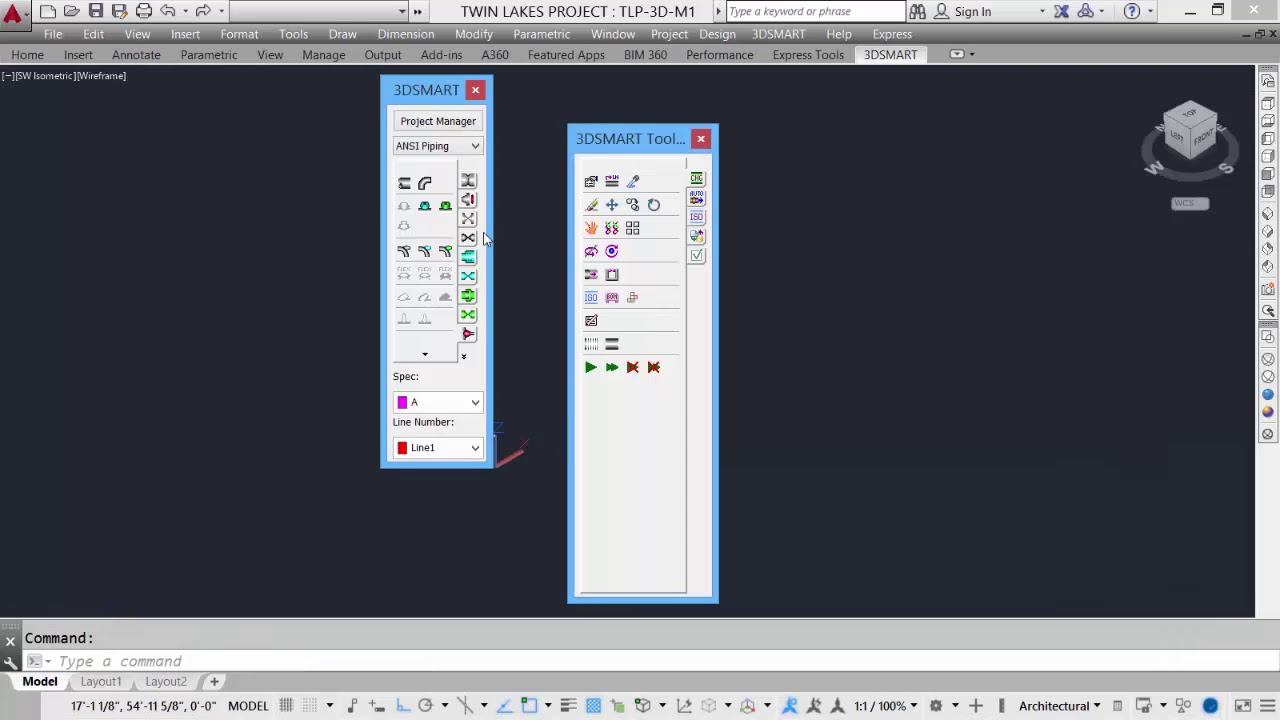Viewport: 1280px width, 720px height.
Task: Select the orange hand tool
Action: tap(591, 228)
